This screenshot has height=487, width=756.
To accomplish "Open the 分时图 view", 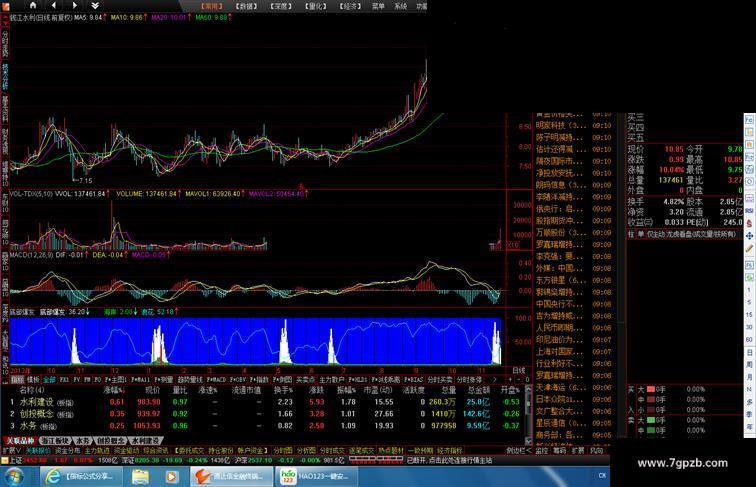I will click(x=283, y=450).
